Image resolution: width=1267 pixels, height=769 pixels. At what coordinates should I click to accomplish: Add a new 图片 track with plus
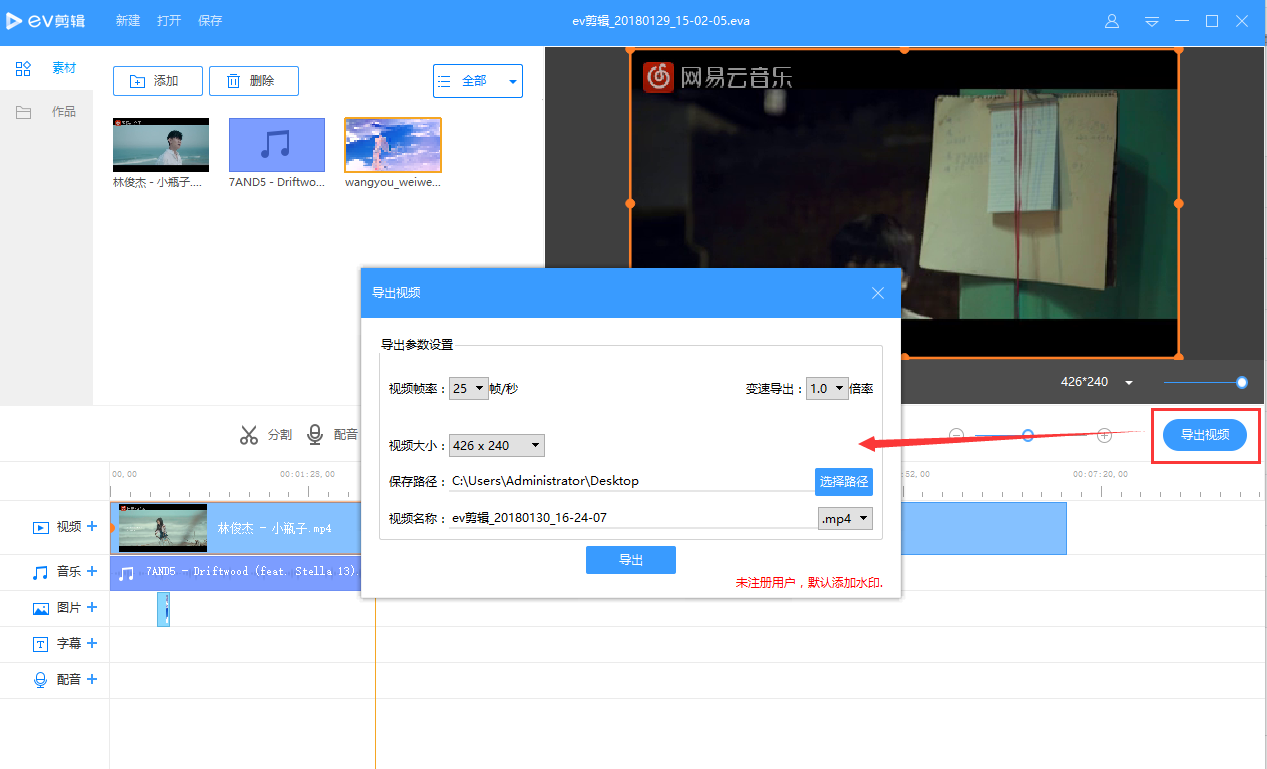coord(92,607)
